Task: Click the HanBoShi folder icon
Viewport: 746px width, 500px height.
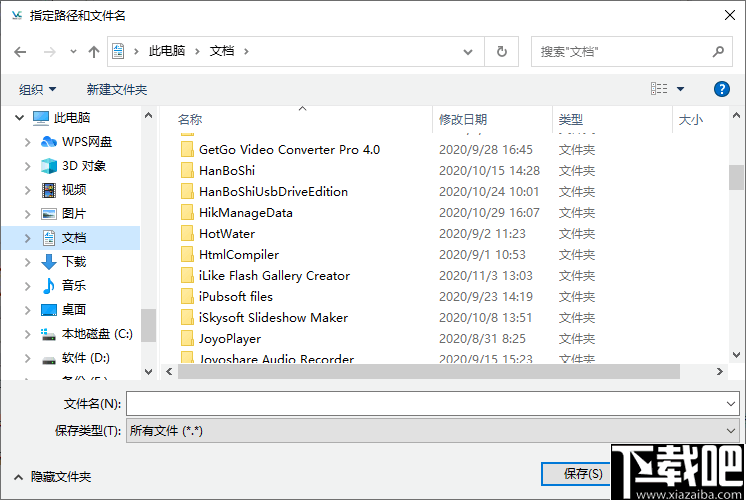Action: (187, 170)
